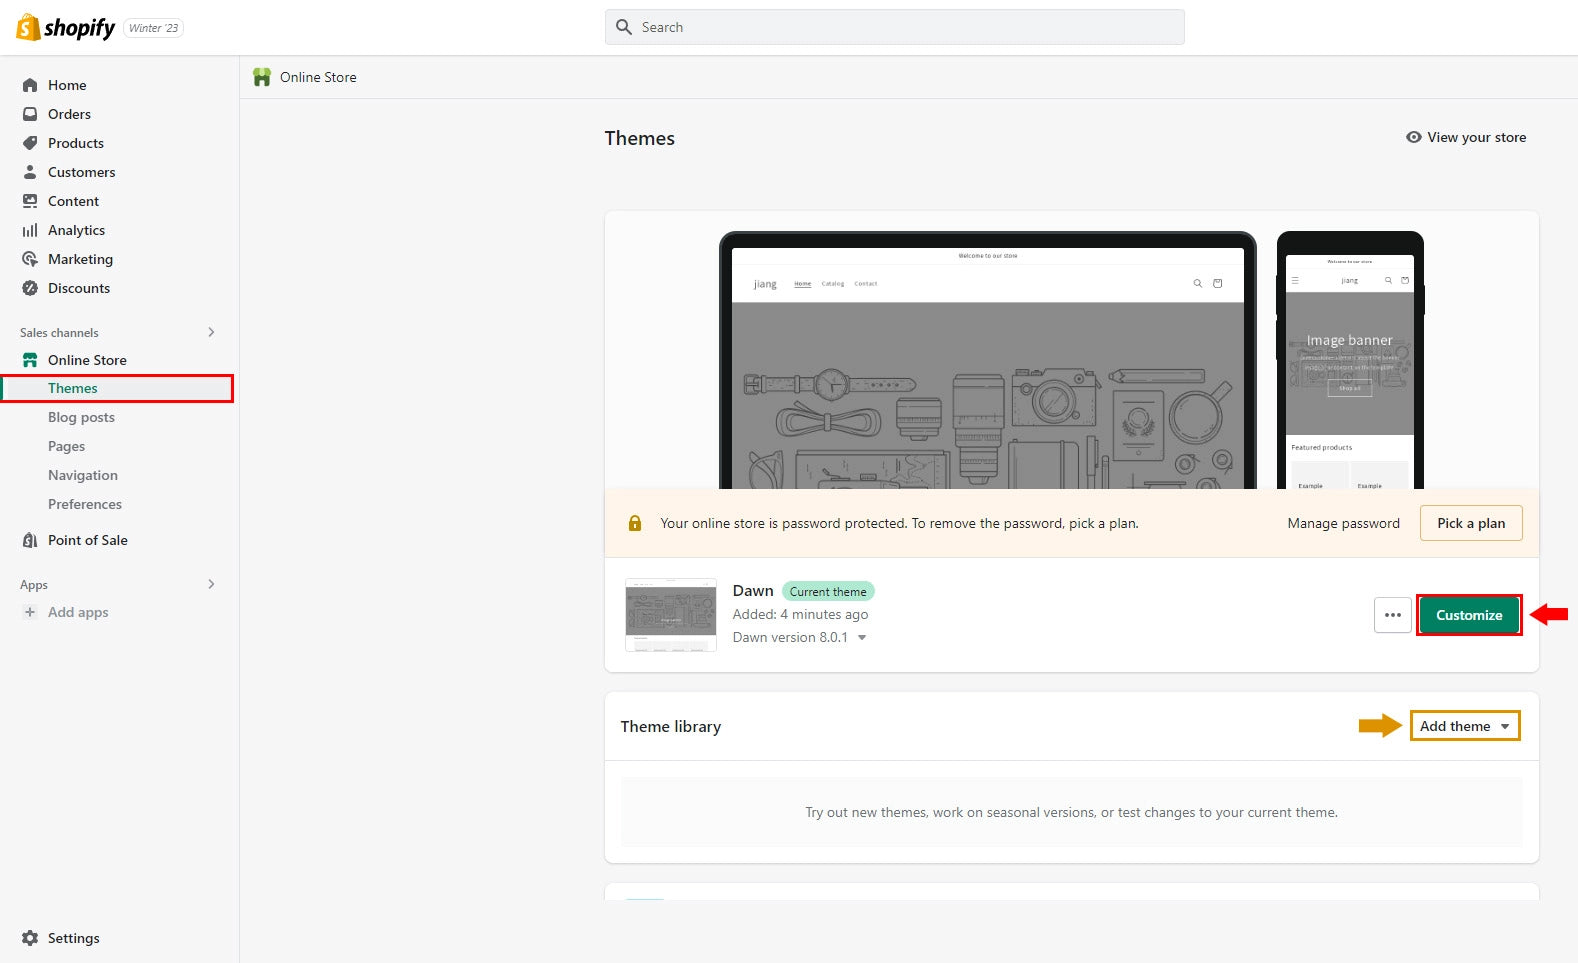
Task: Open the Add theme dropdown
Action: [1465, 726]
